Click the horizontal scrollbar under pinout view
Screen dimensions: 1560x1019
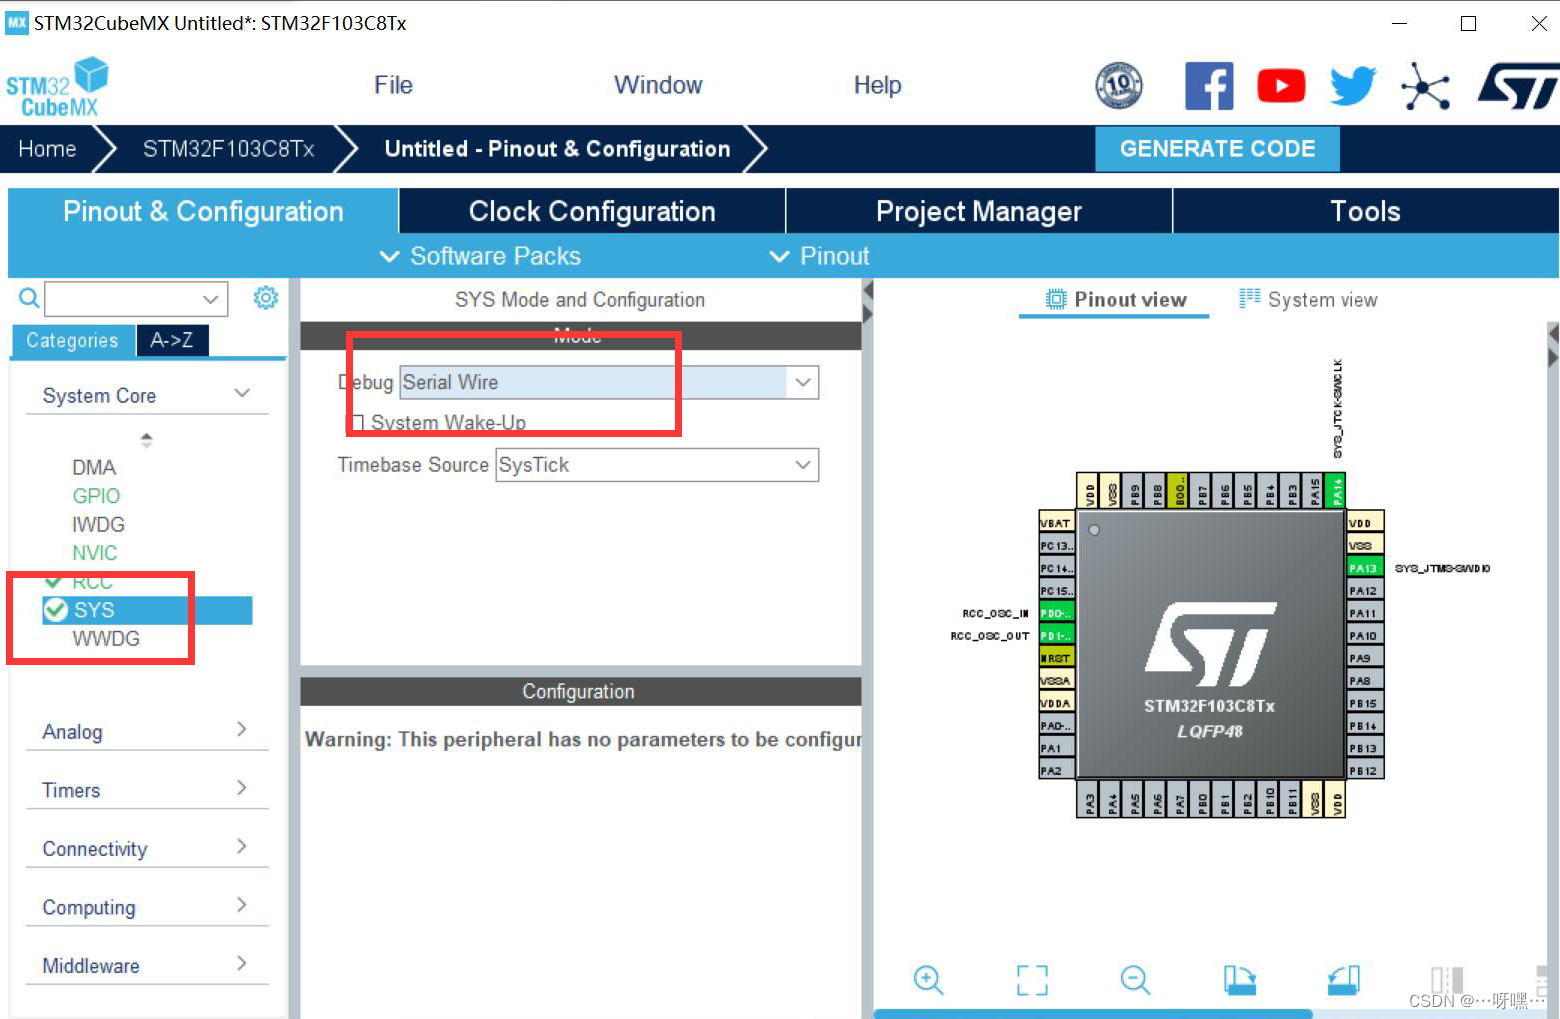[x=1092, y=1013]
